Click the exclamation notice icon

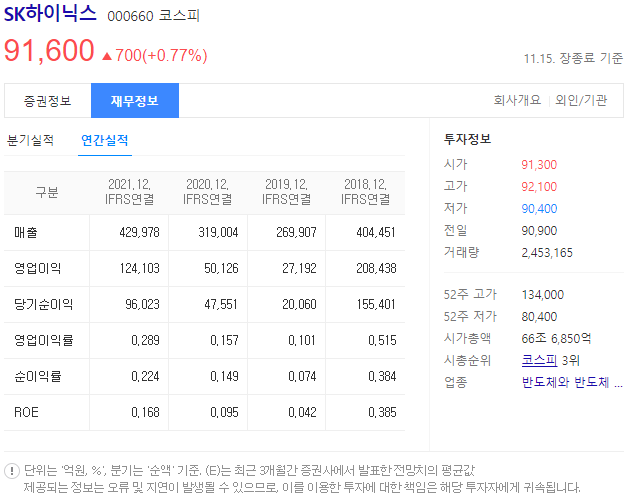coord(12,471)
